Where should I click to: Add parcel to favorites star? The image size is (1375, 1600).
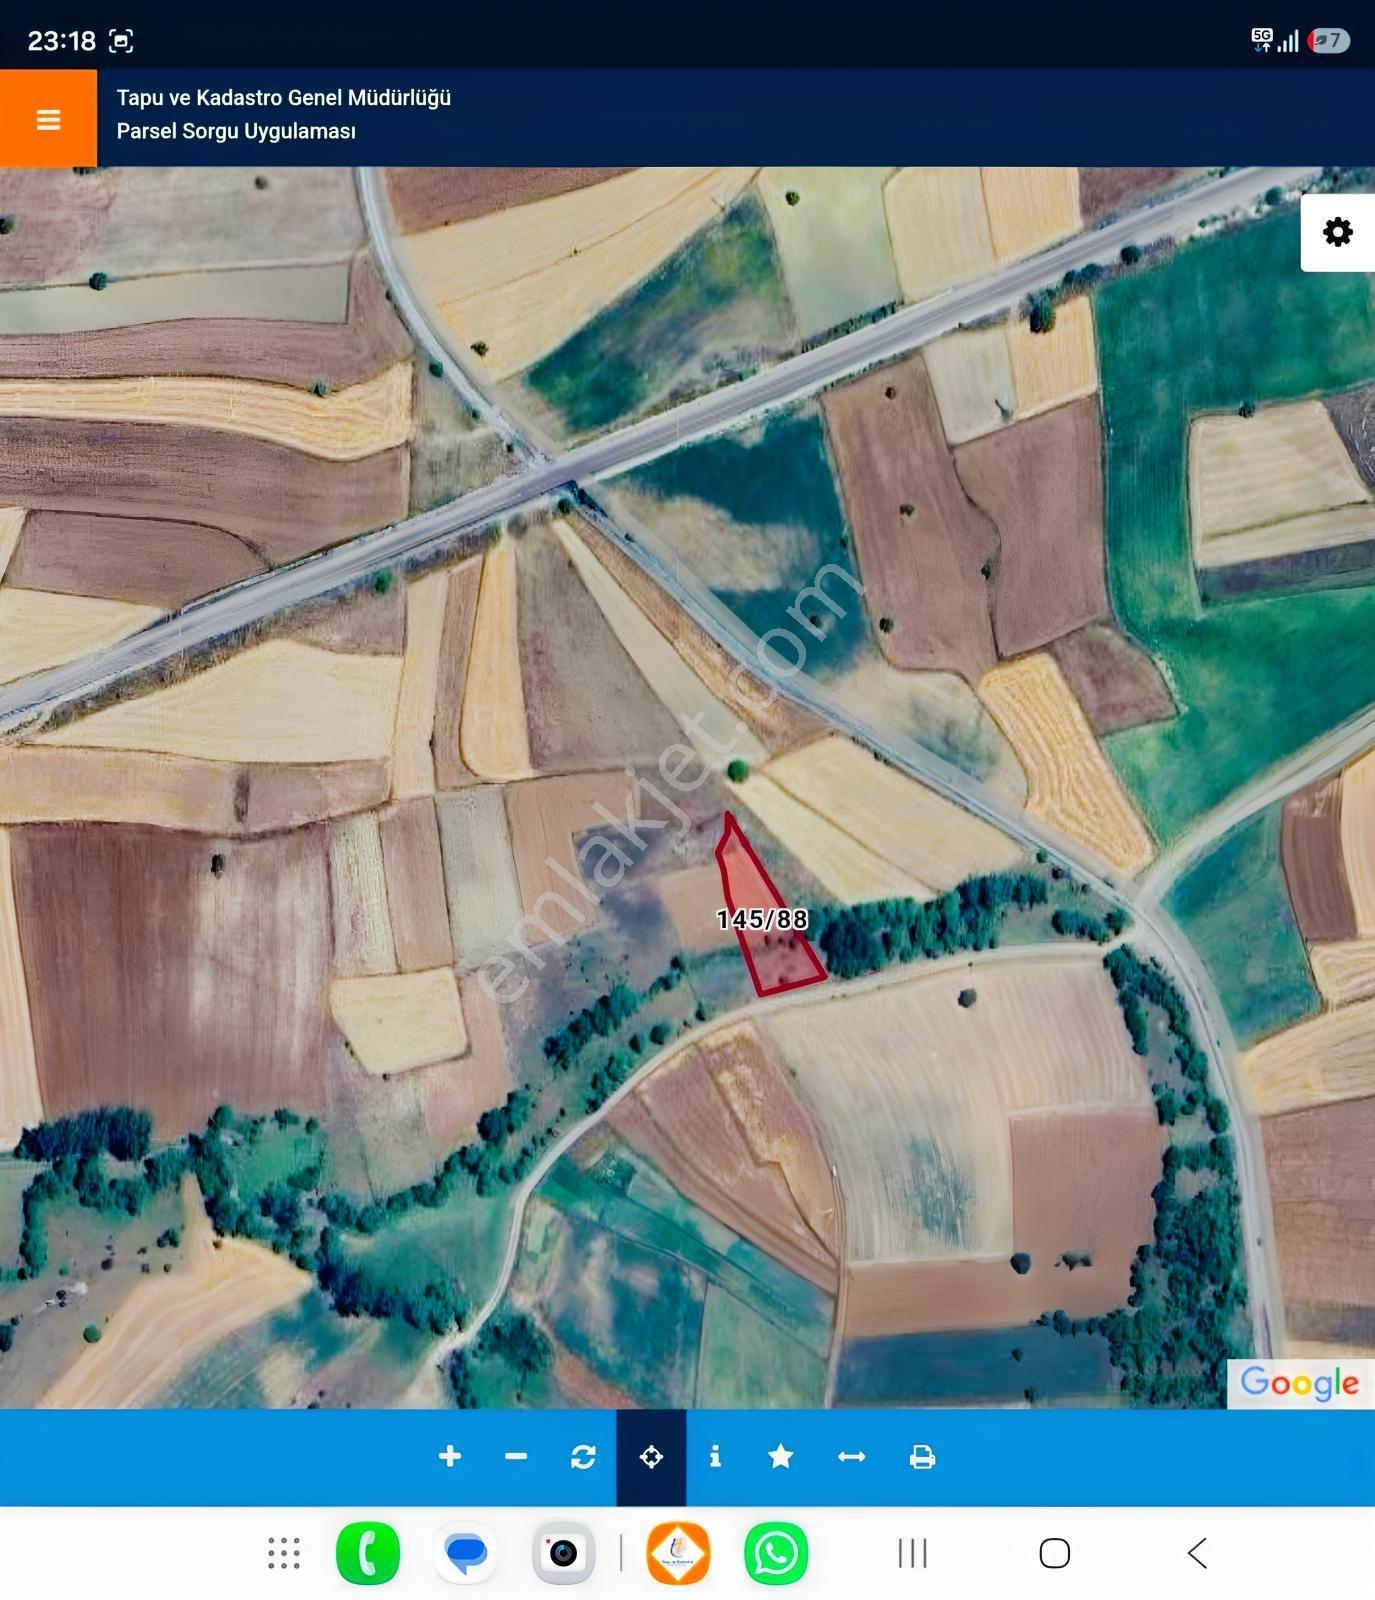781,1457
